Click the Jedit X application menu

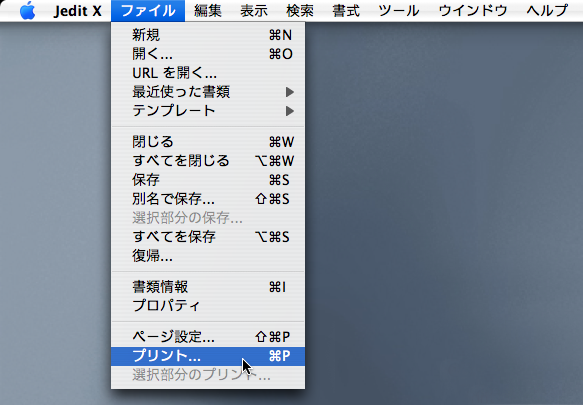click(77, 11)
